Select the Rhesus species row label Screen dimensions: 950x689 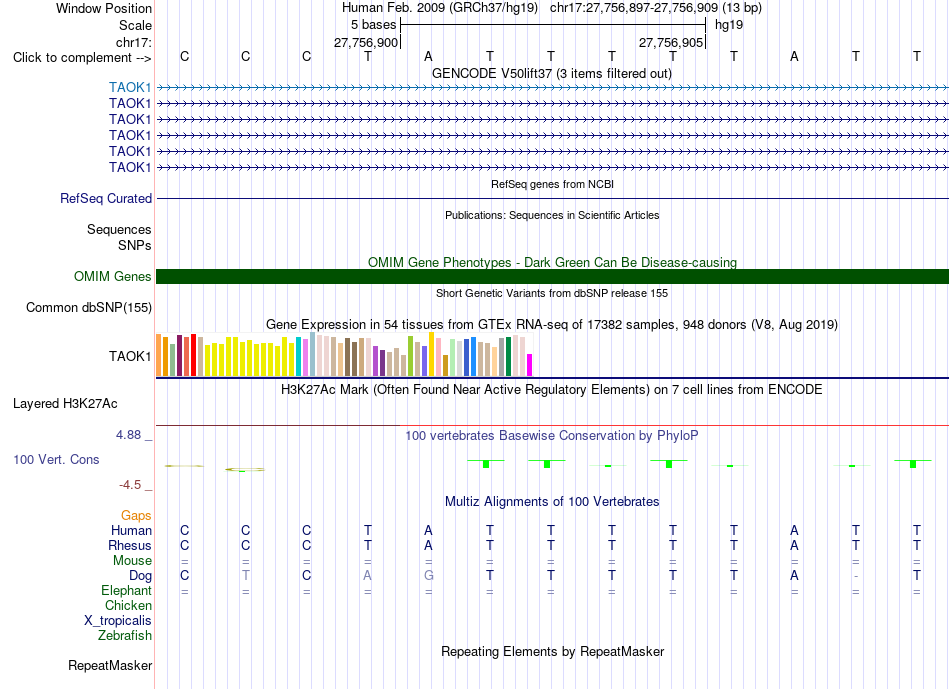click(130, 546)
